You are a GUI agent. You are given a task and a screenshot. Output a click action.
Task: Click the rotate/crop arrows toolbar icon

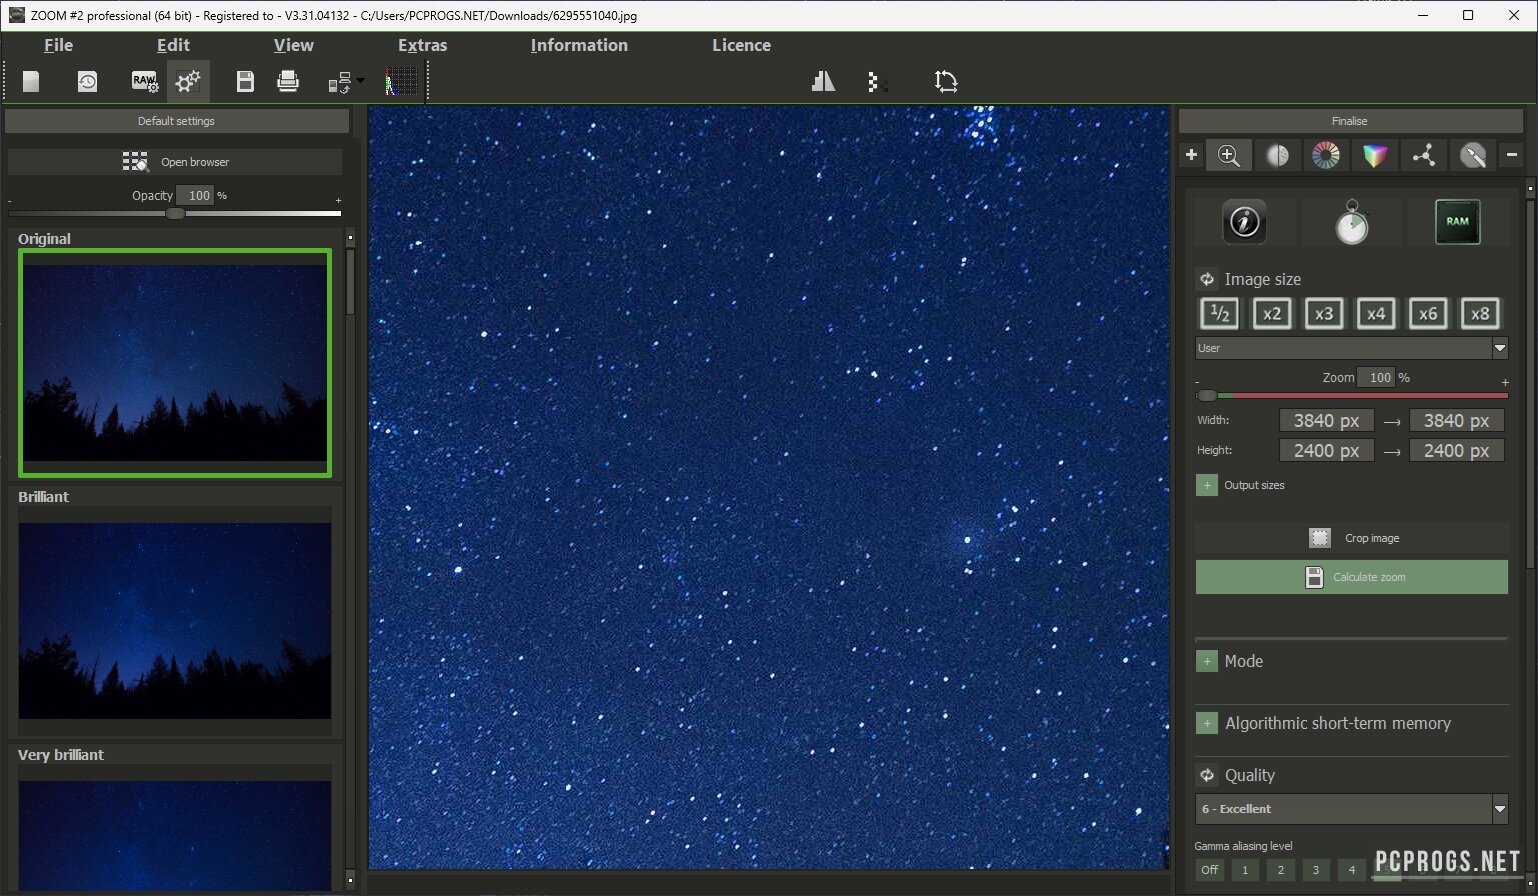945,82
